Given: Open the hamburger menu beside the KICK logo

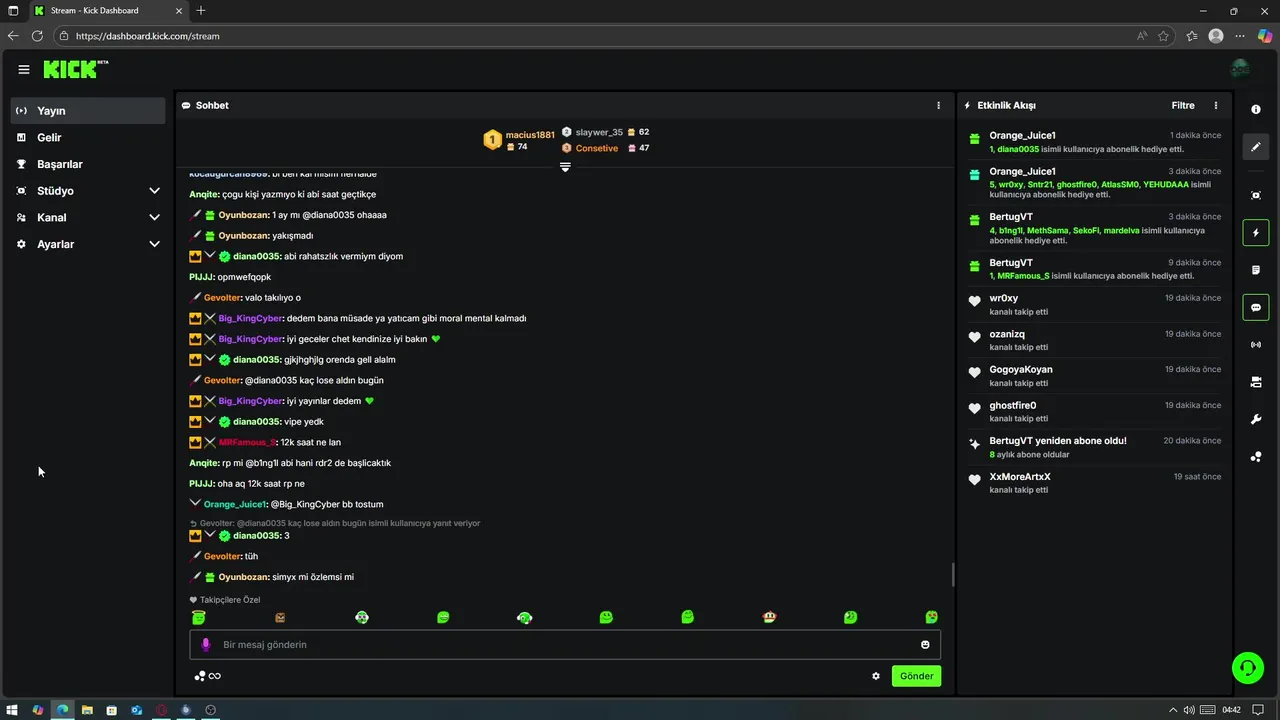Looking at the screenshot, I should point(24,69).
